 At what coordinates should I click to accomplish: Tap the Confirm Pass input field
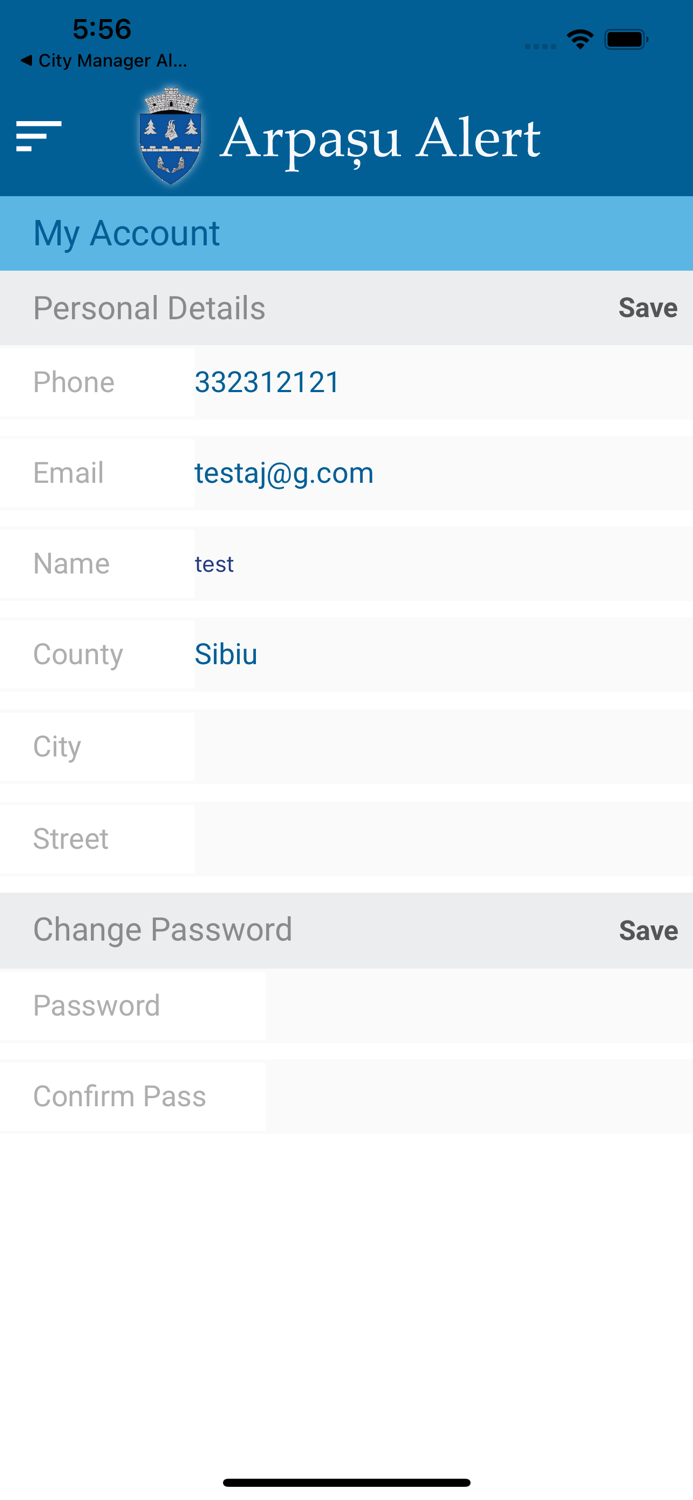point(478,1096)
